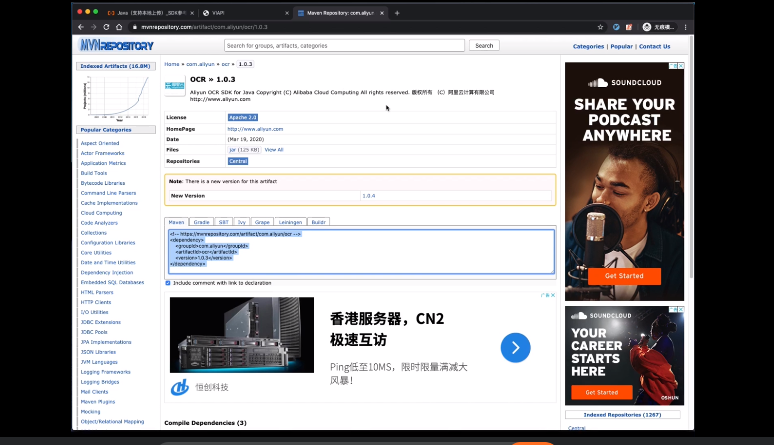This screenshot has width=774, height=445.
Task: Click the page vertical scrollbar
Action: (691, 158)
